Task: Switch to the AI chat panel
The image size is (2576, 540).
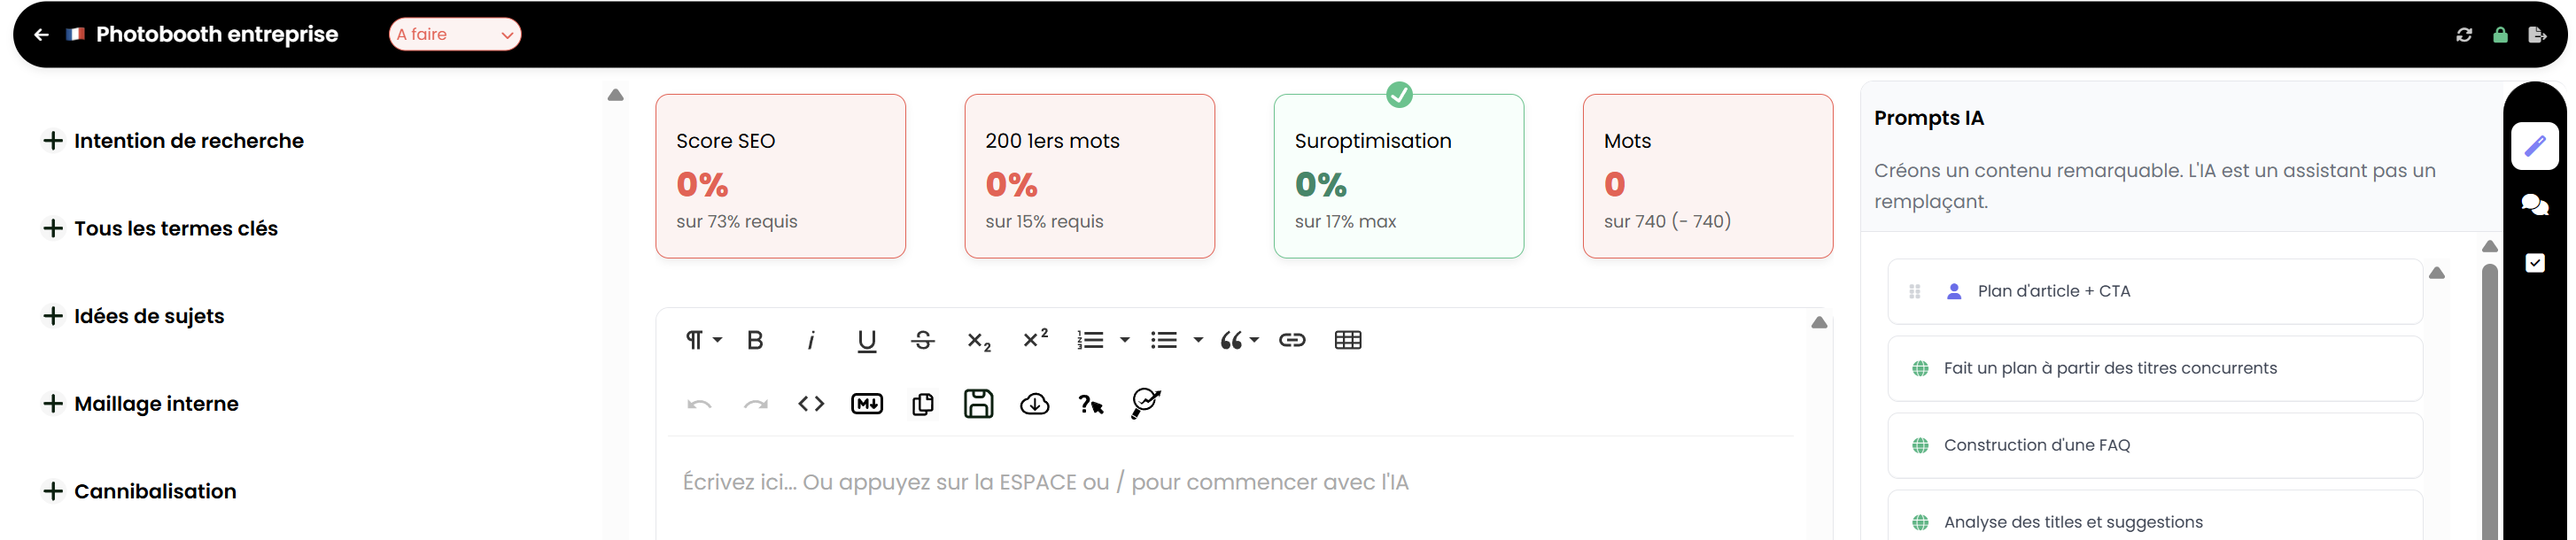Action: click(2537, 205)
